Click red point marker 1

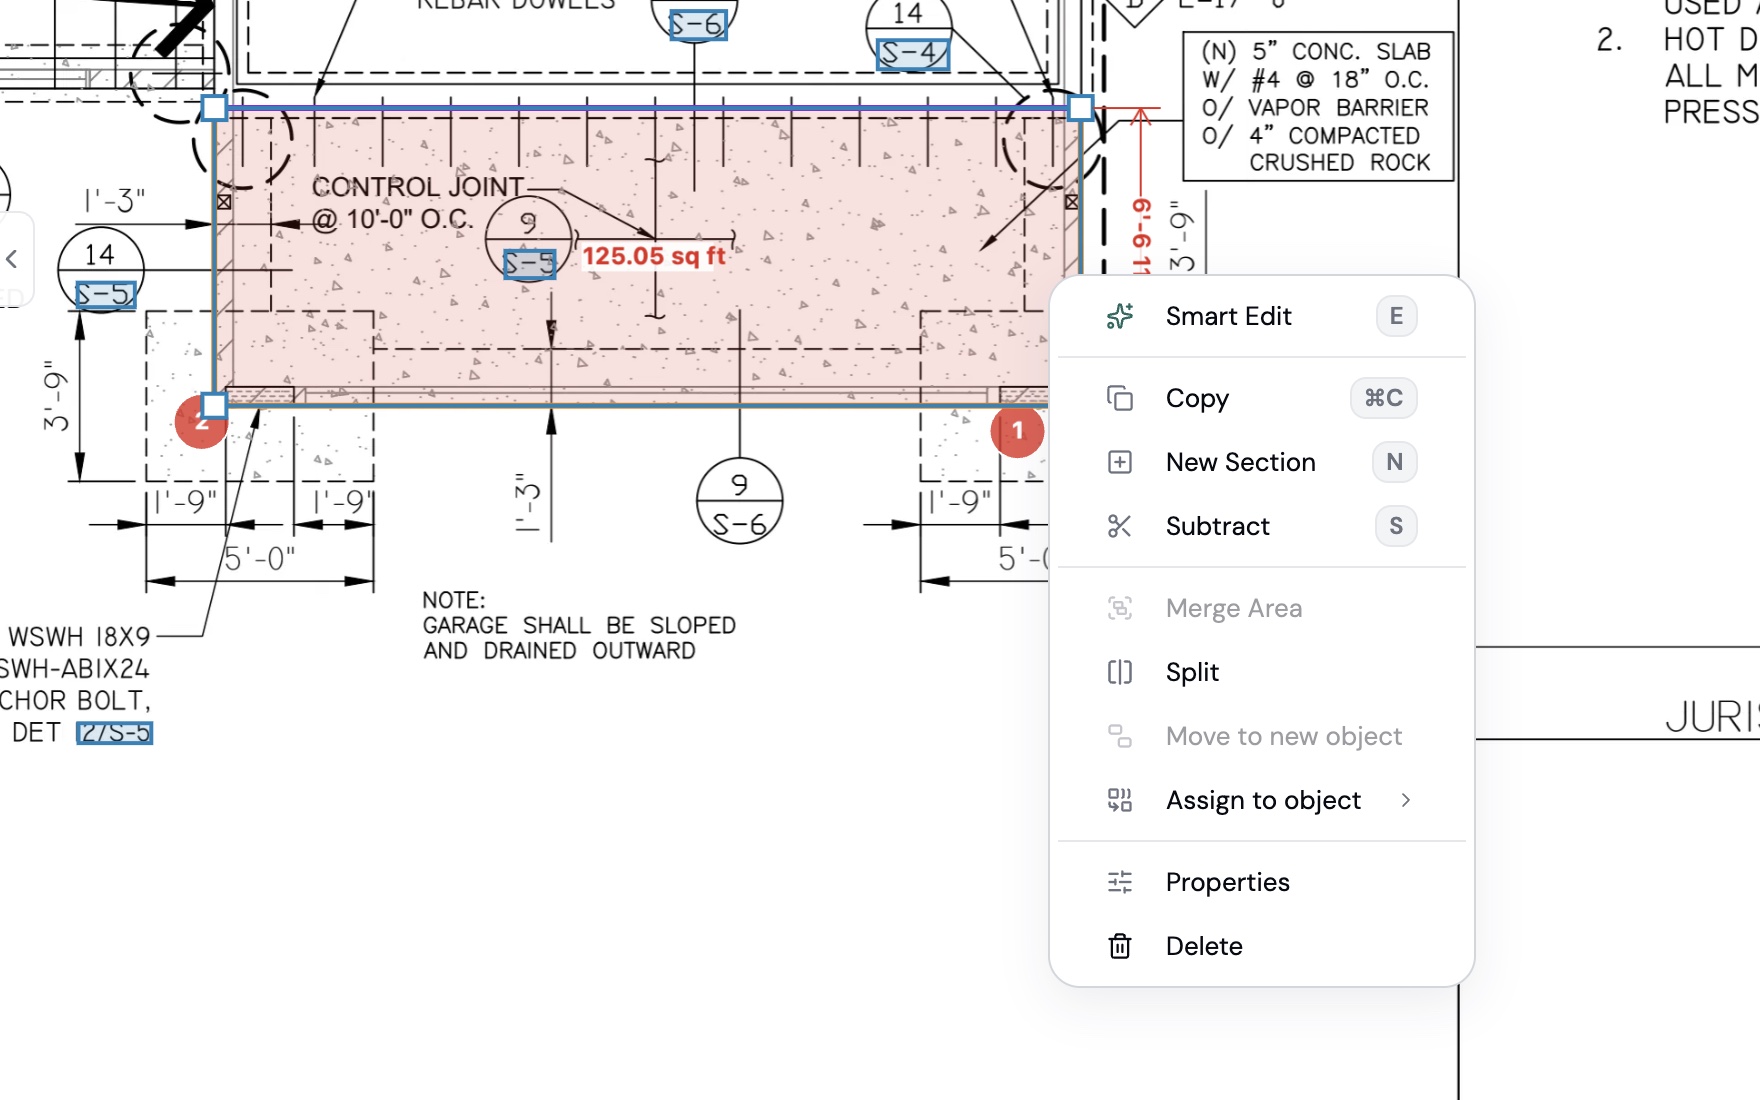[x=1018, y=431]
